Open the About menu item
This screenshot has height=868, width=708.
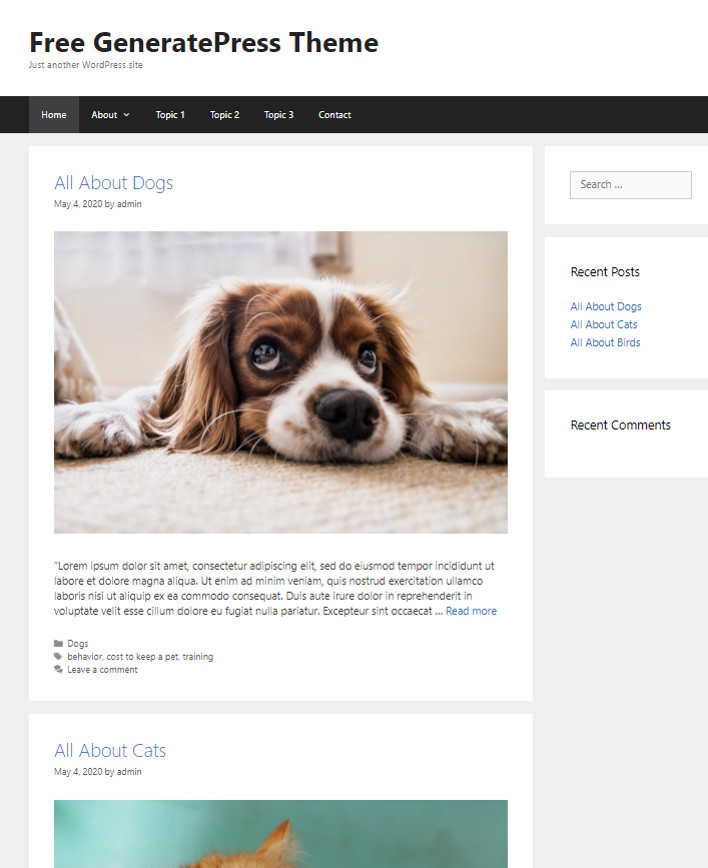point(104,115)
